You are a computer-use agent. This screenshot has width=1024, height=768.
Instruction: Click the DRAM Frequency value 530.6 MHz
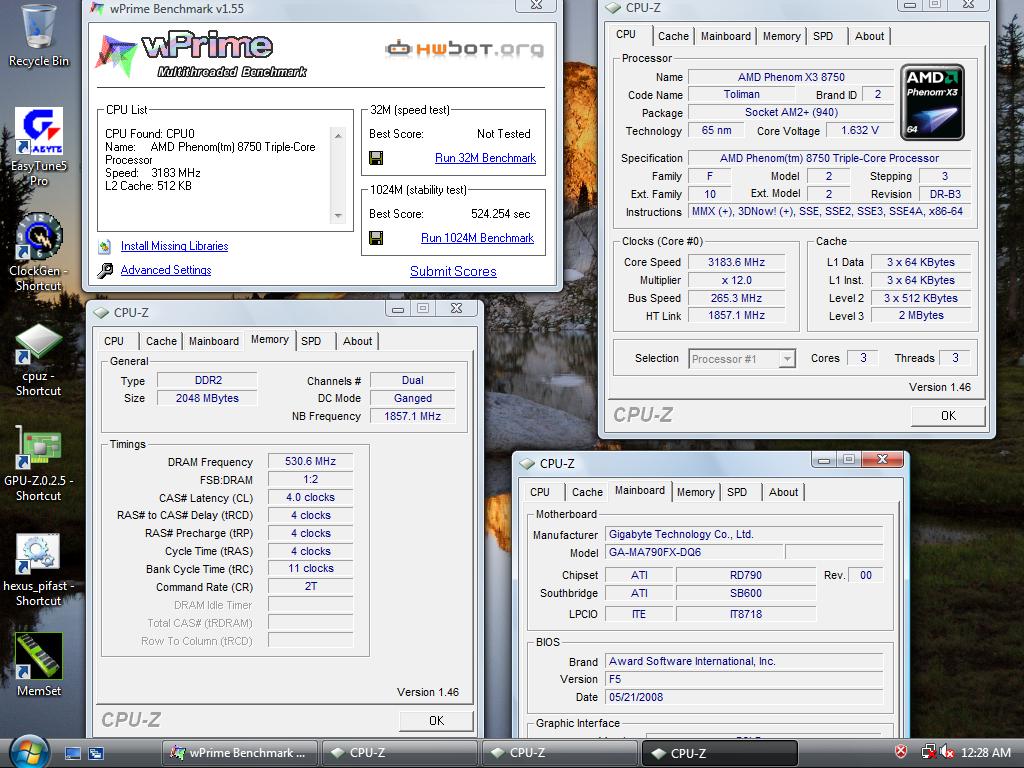[x=310, y=462]
